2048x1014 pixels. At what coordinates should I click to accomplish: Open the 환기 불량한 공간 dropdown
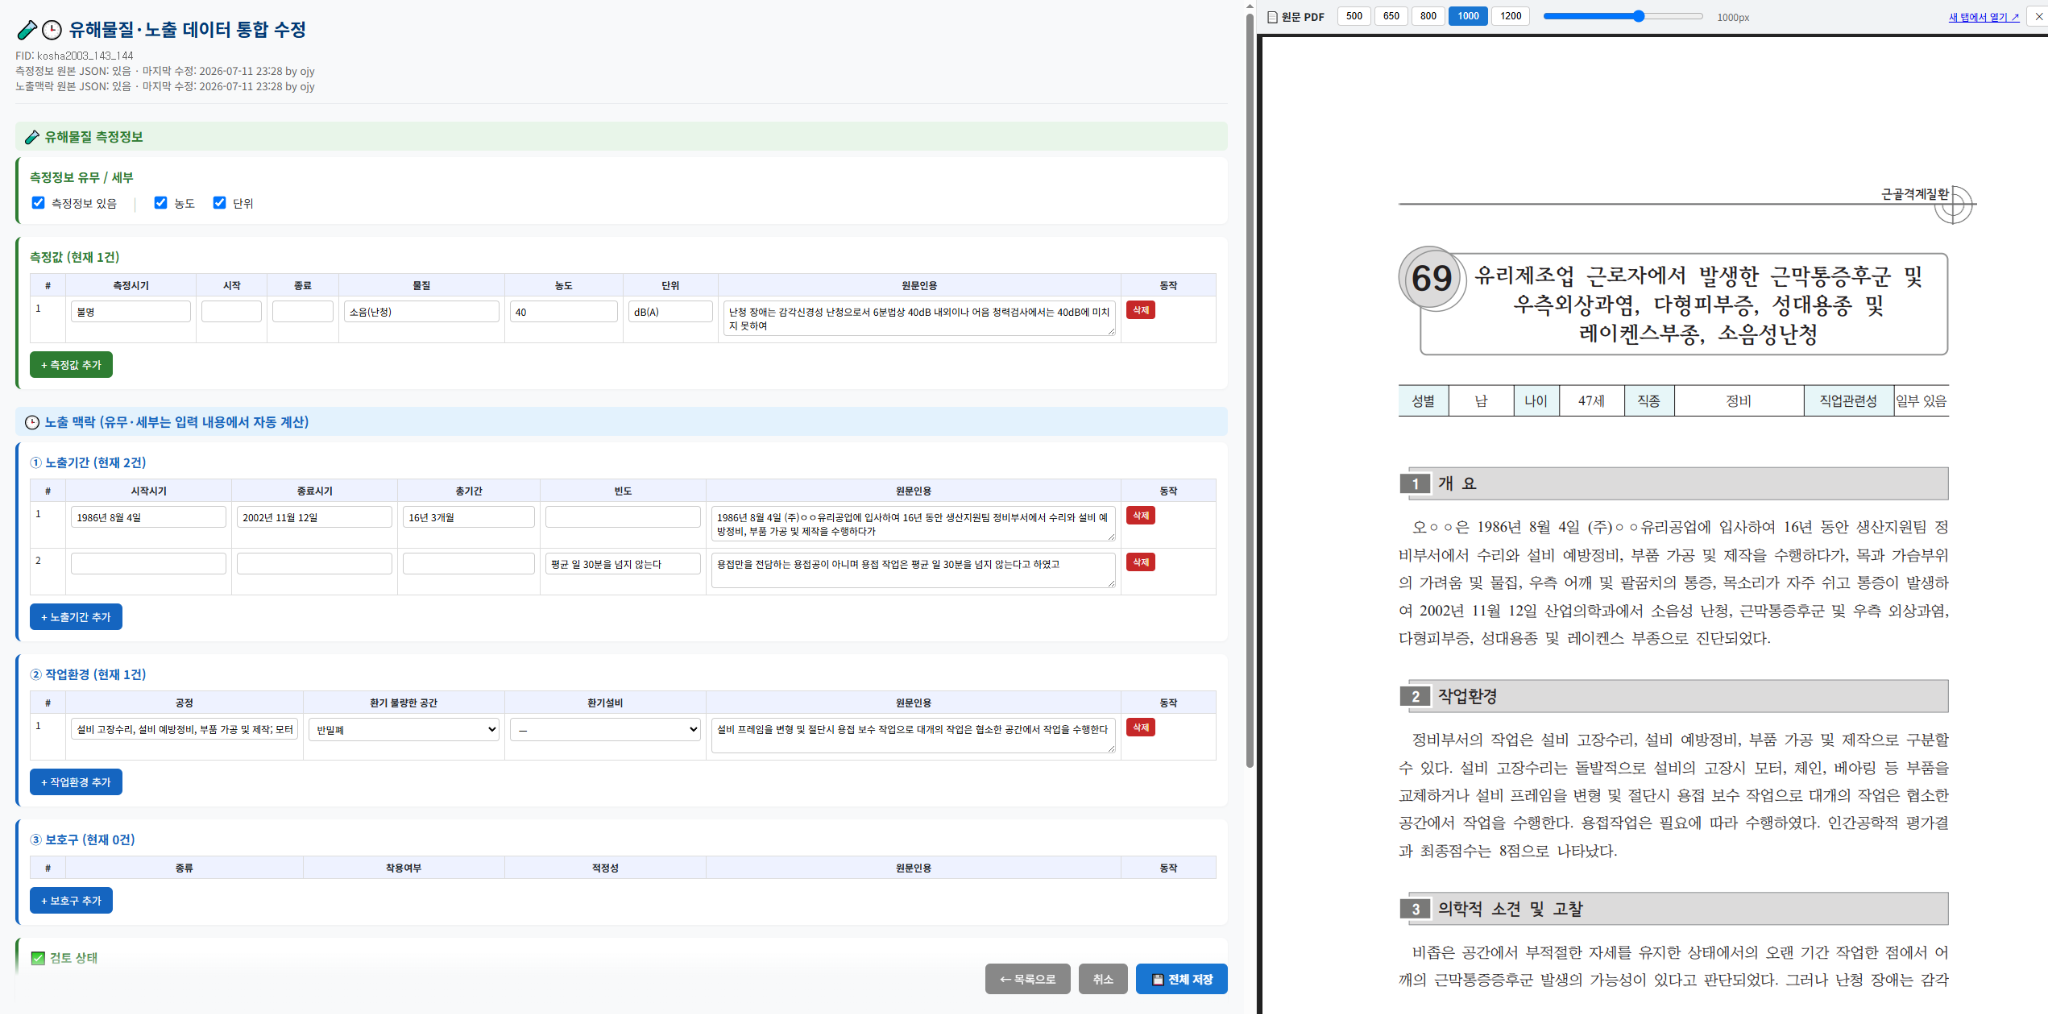pyautogui.click(x=404, y=730)
